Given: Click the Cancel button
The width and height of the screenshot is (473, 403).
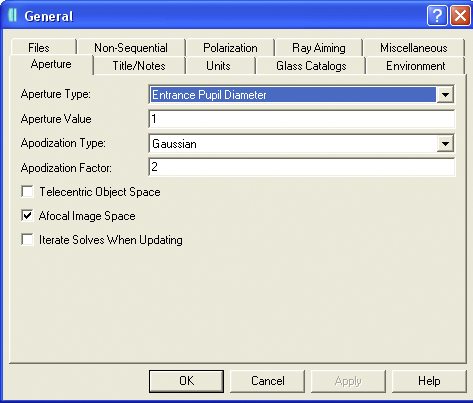Looking at the screenshot, I should (x=268, y=381).
